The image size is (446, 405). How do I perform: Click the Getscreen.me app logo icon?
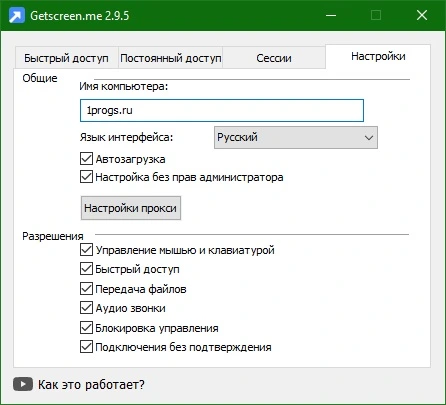(17, 15)
